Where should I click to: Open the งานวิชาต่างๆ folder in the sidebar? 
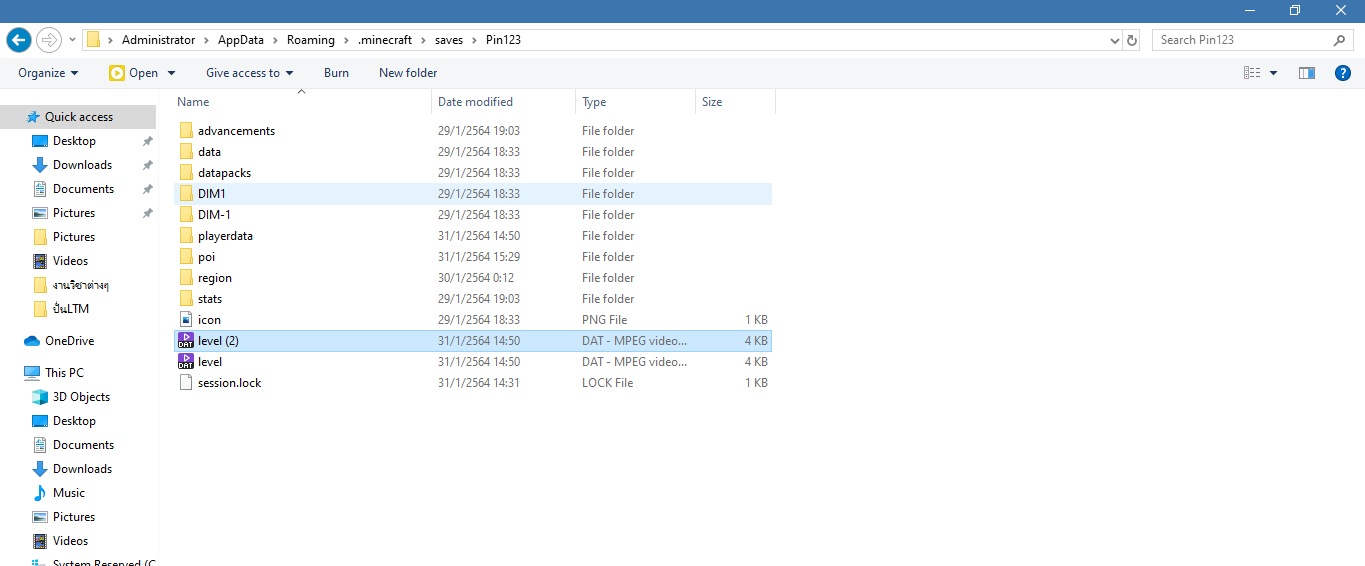(x=80, y=285)
